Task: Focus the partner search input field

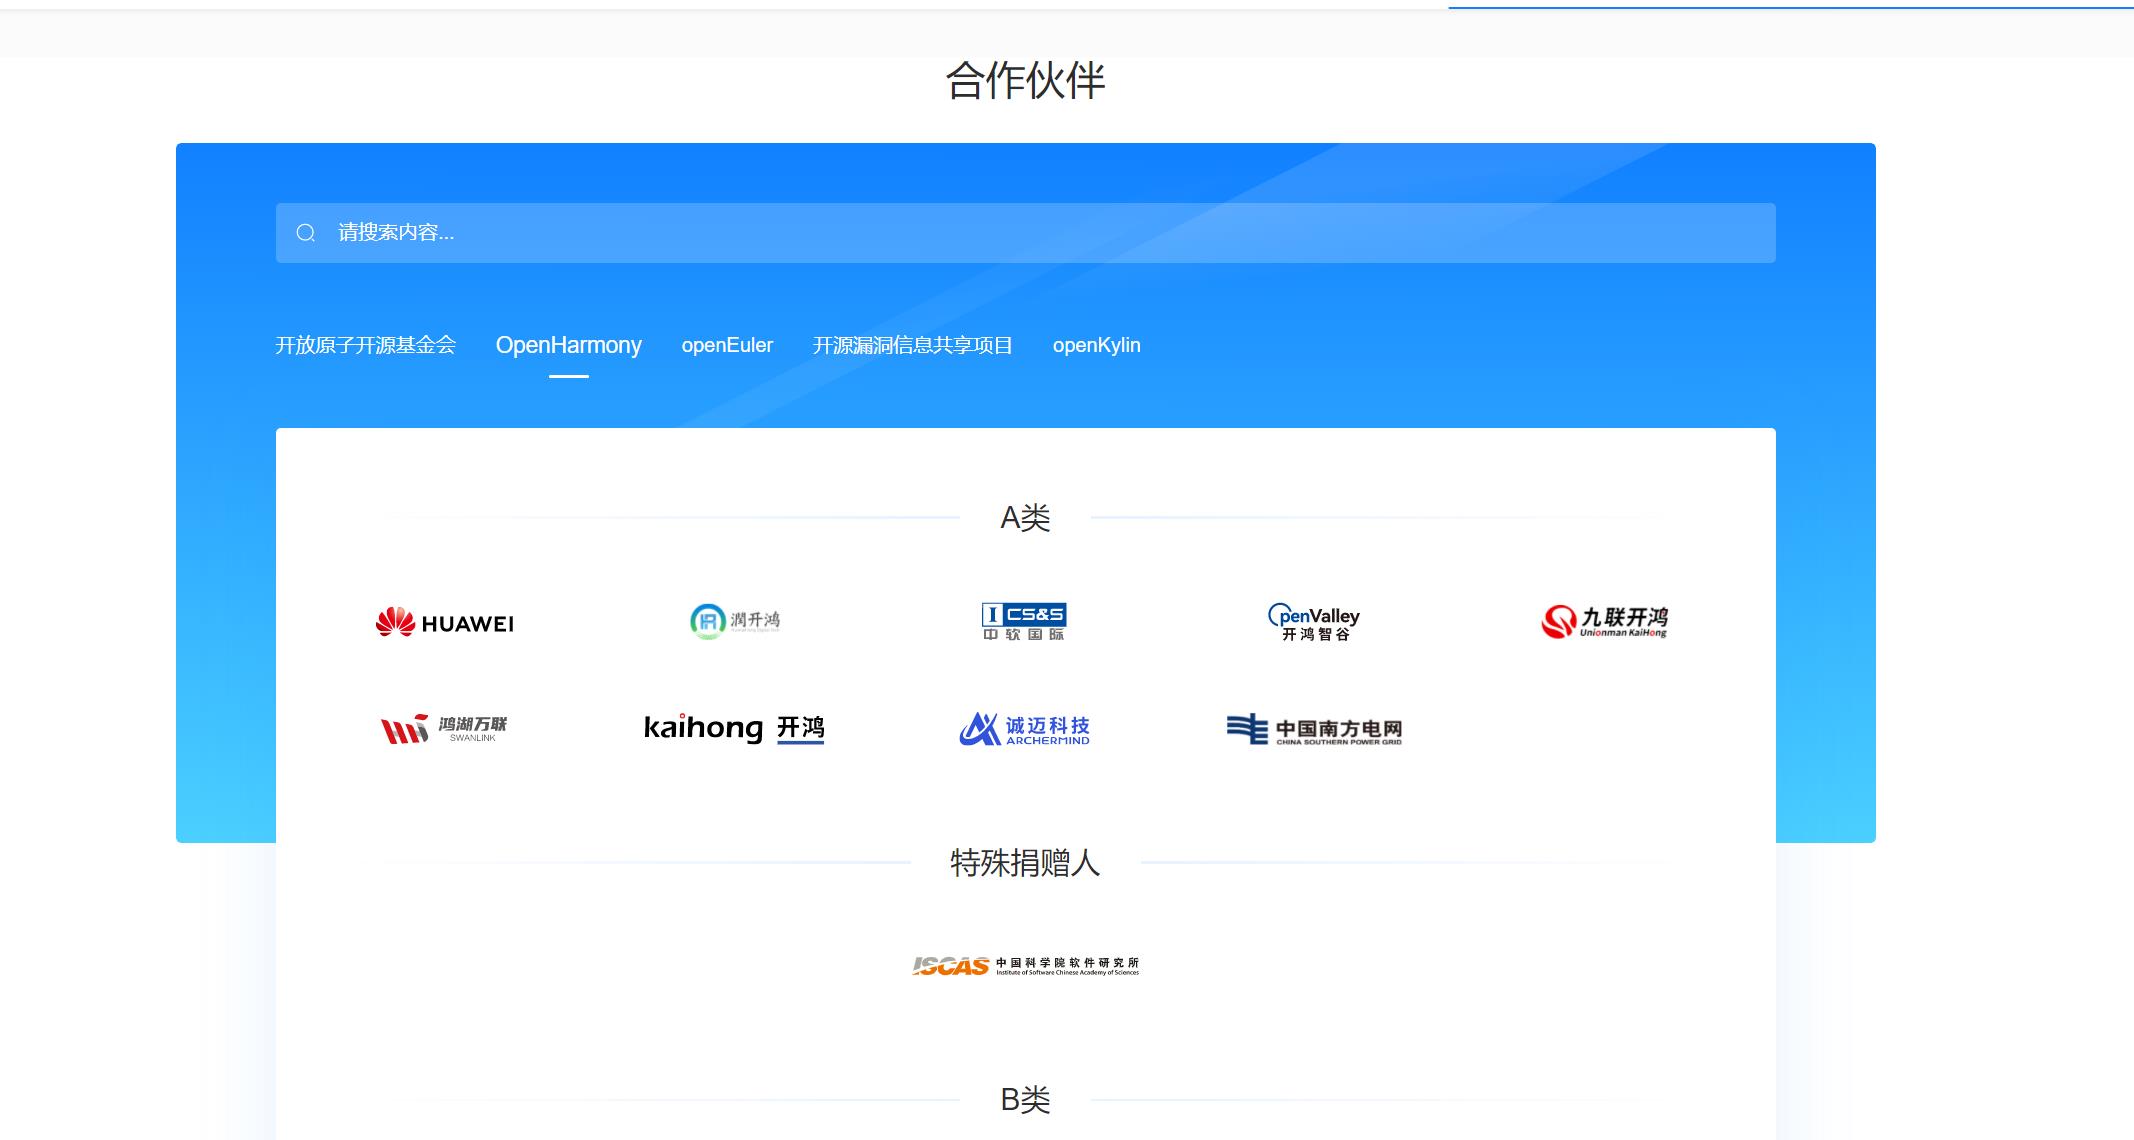Action: click(x=1025, y=233)
